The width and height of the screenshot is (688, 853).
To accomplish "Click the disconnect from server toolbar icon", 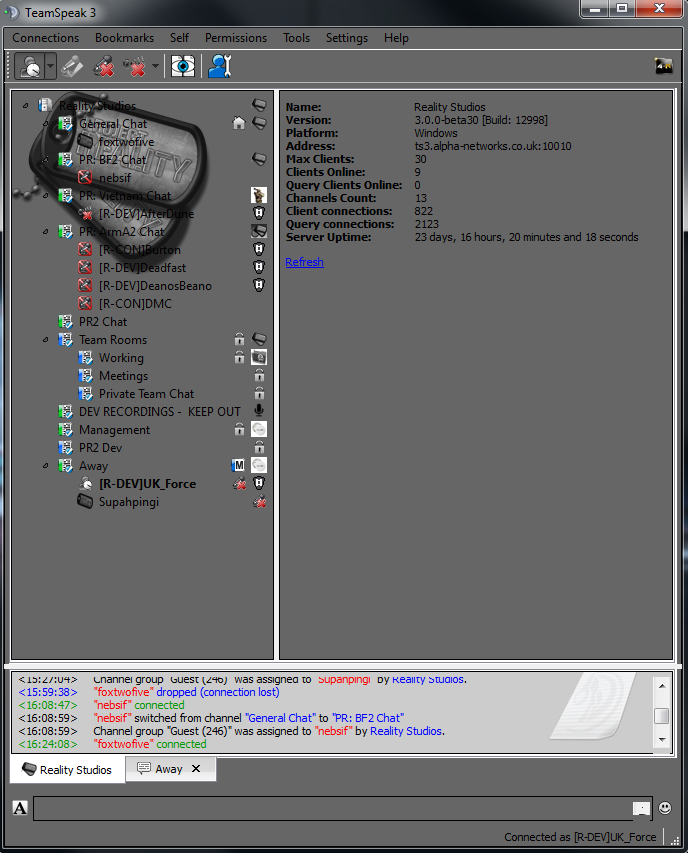I will click(103, 66).
